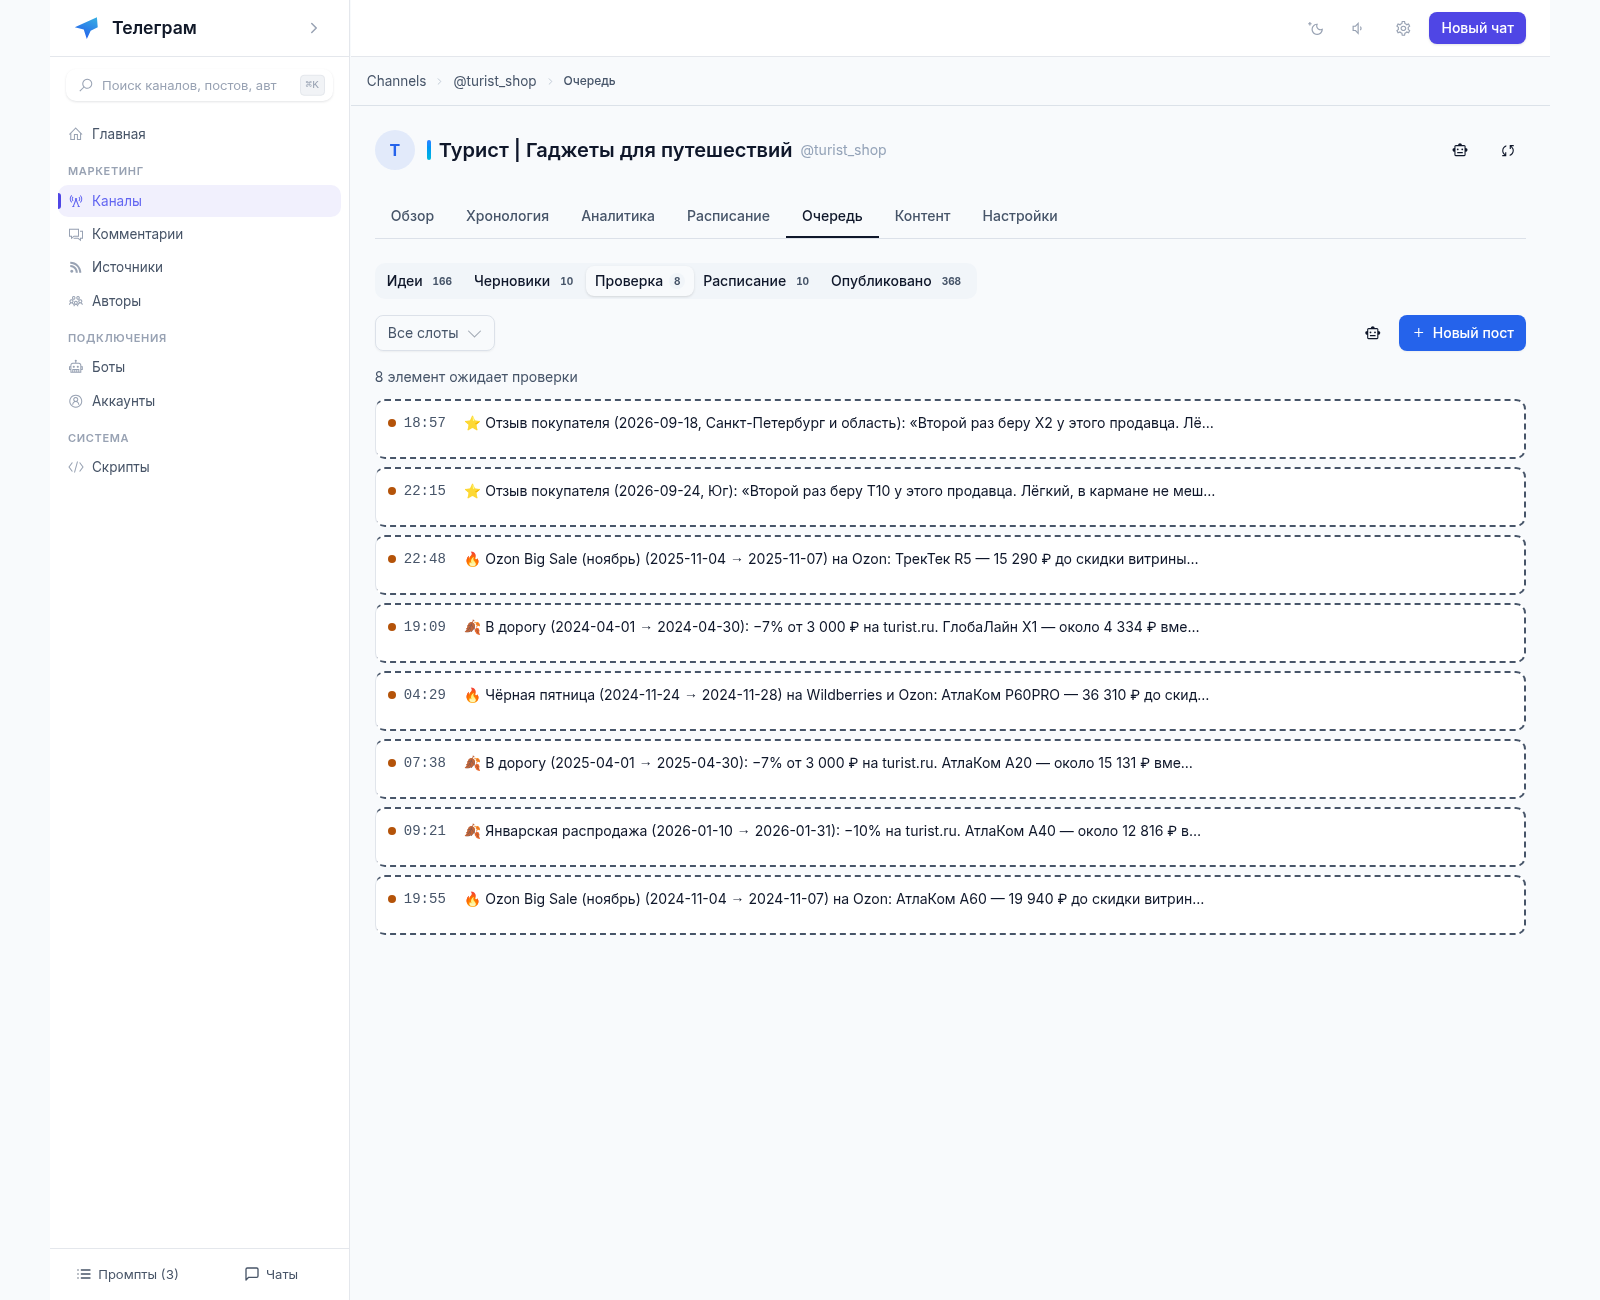This screenshot has width=1600, height=1300.
Task: Show Опубликовано queue filter
Action: click(896, 281)
